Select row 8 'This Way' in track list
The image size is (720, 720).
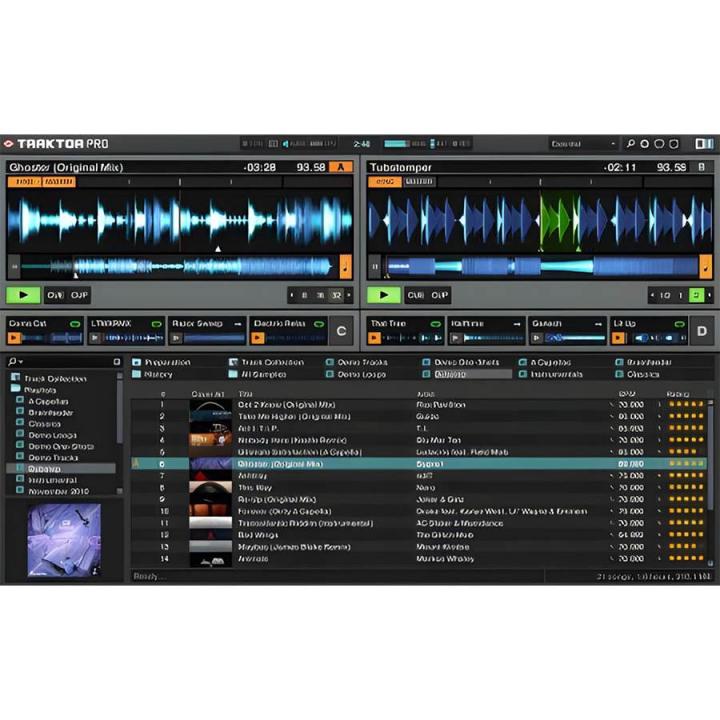point(419,487)
